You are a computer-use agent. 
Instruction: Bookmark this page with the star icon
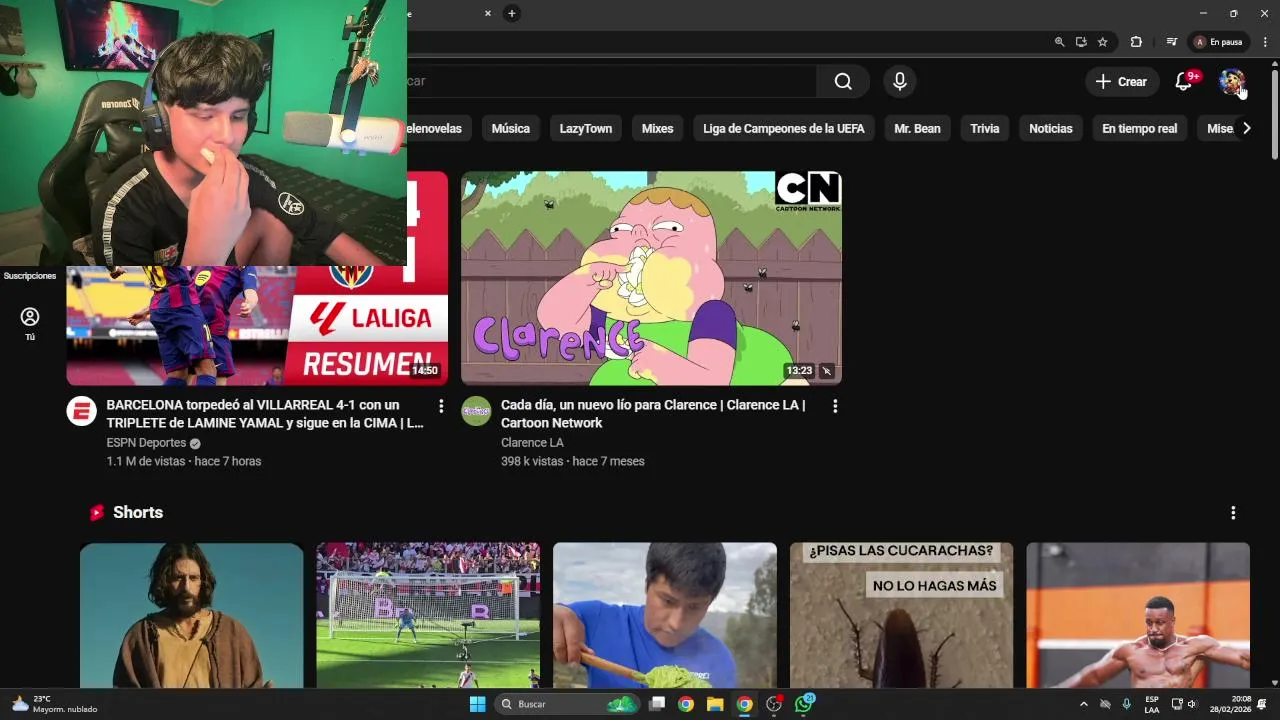(1102, 42)
